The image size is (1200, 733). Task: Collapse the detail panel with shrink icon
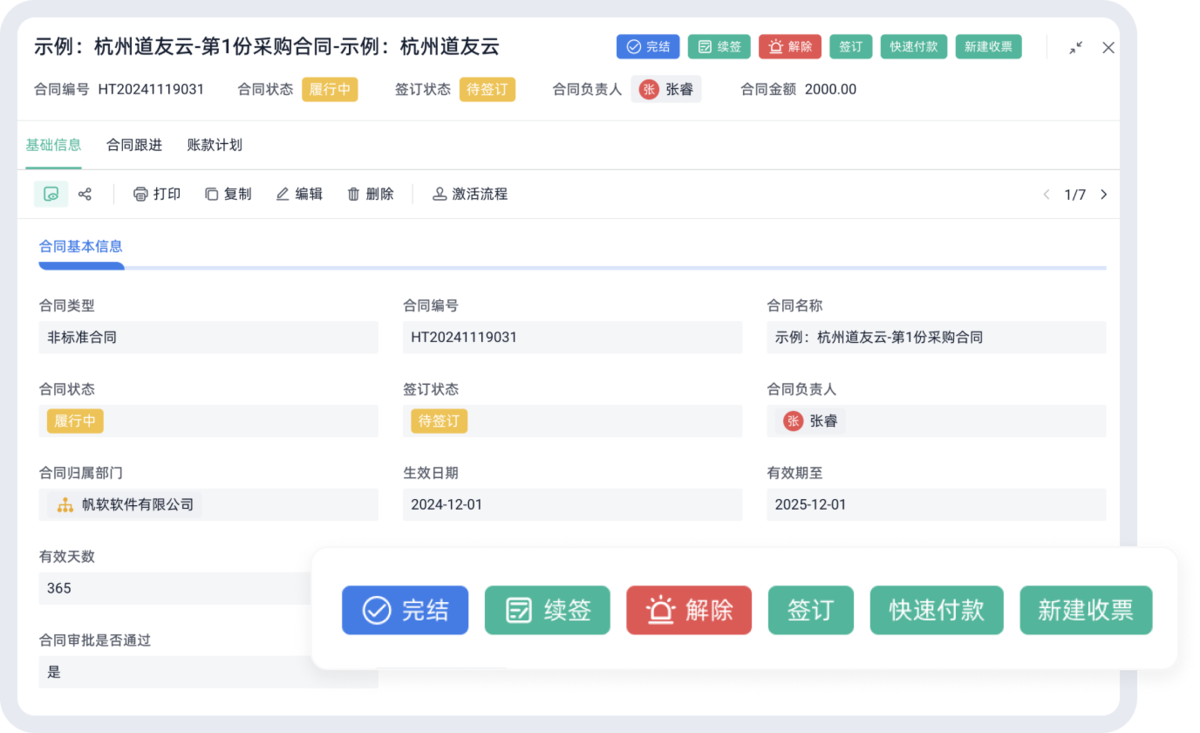click(x=1076, y=47)
